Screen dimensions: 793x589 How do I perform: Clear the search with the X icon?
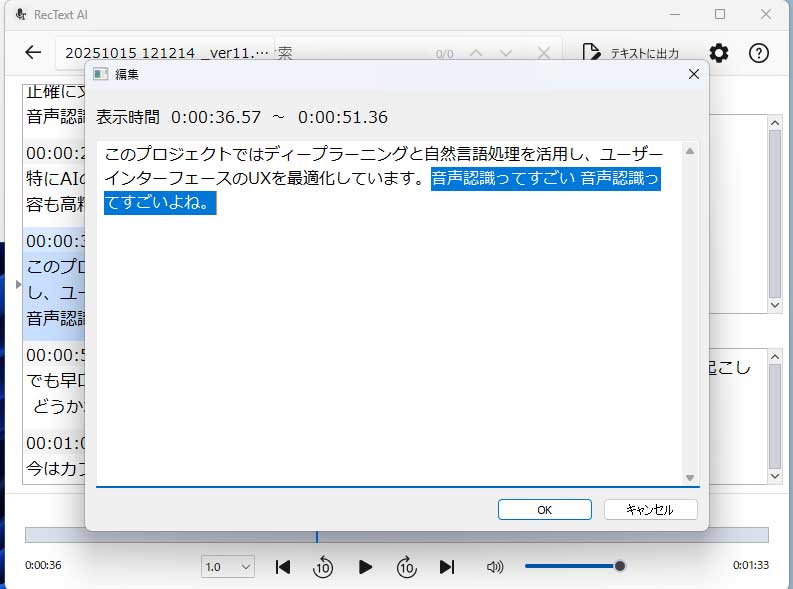[x=543, y=53]
